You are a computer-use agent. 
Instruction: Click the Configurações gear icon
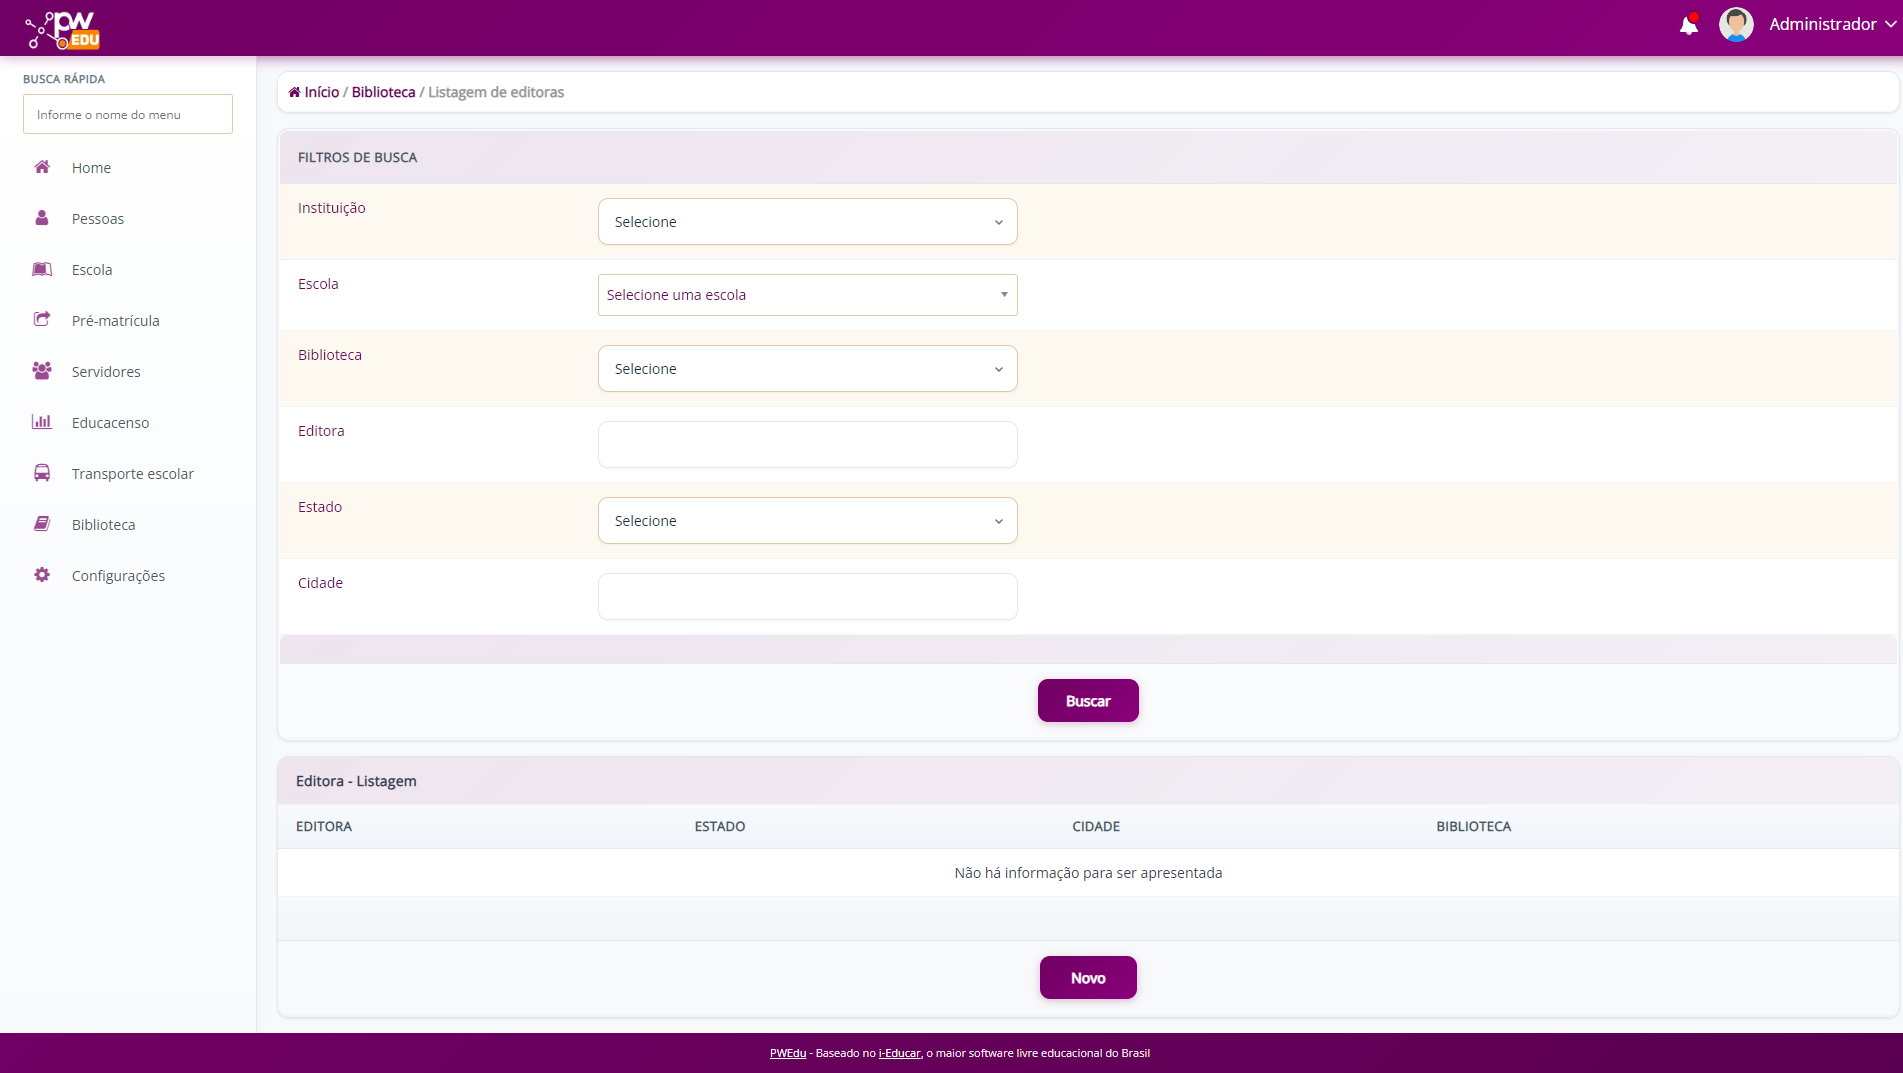click(42, 575)
